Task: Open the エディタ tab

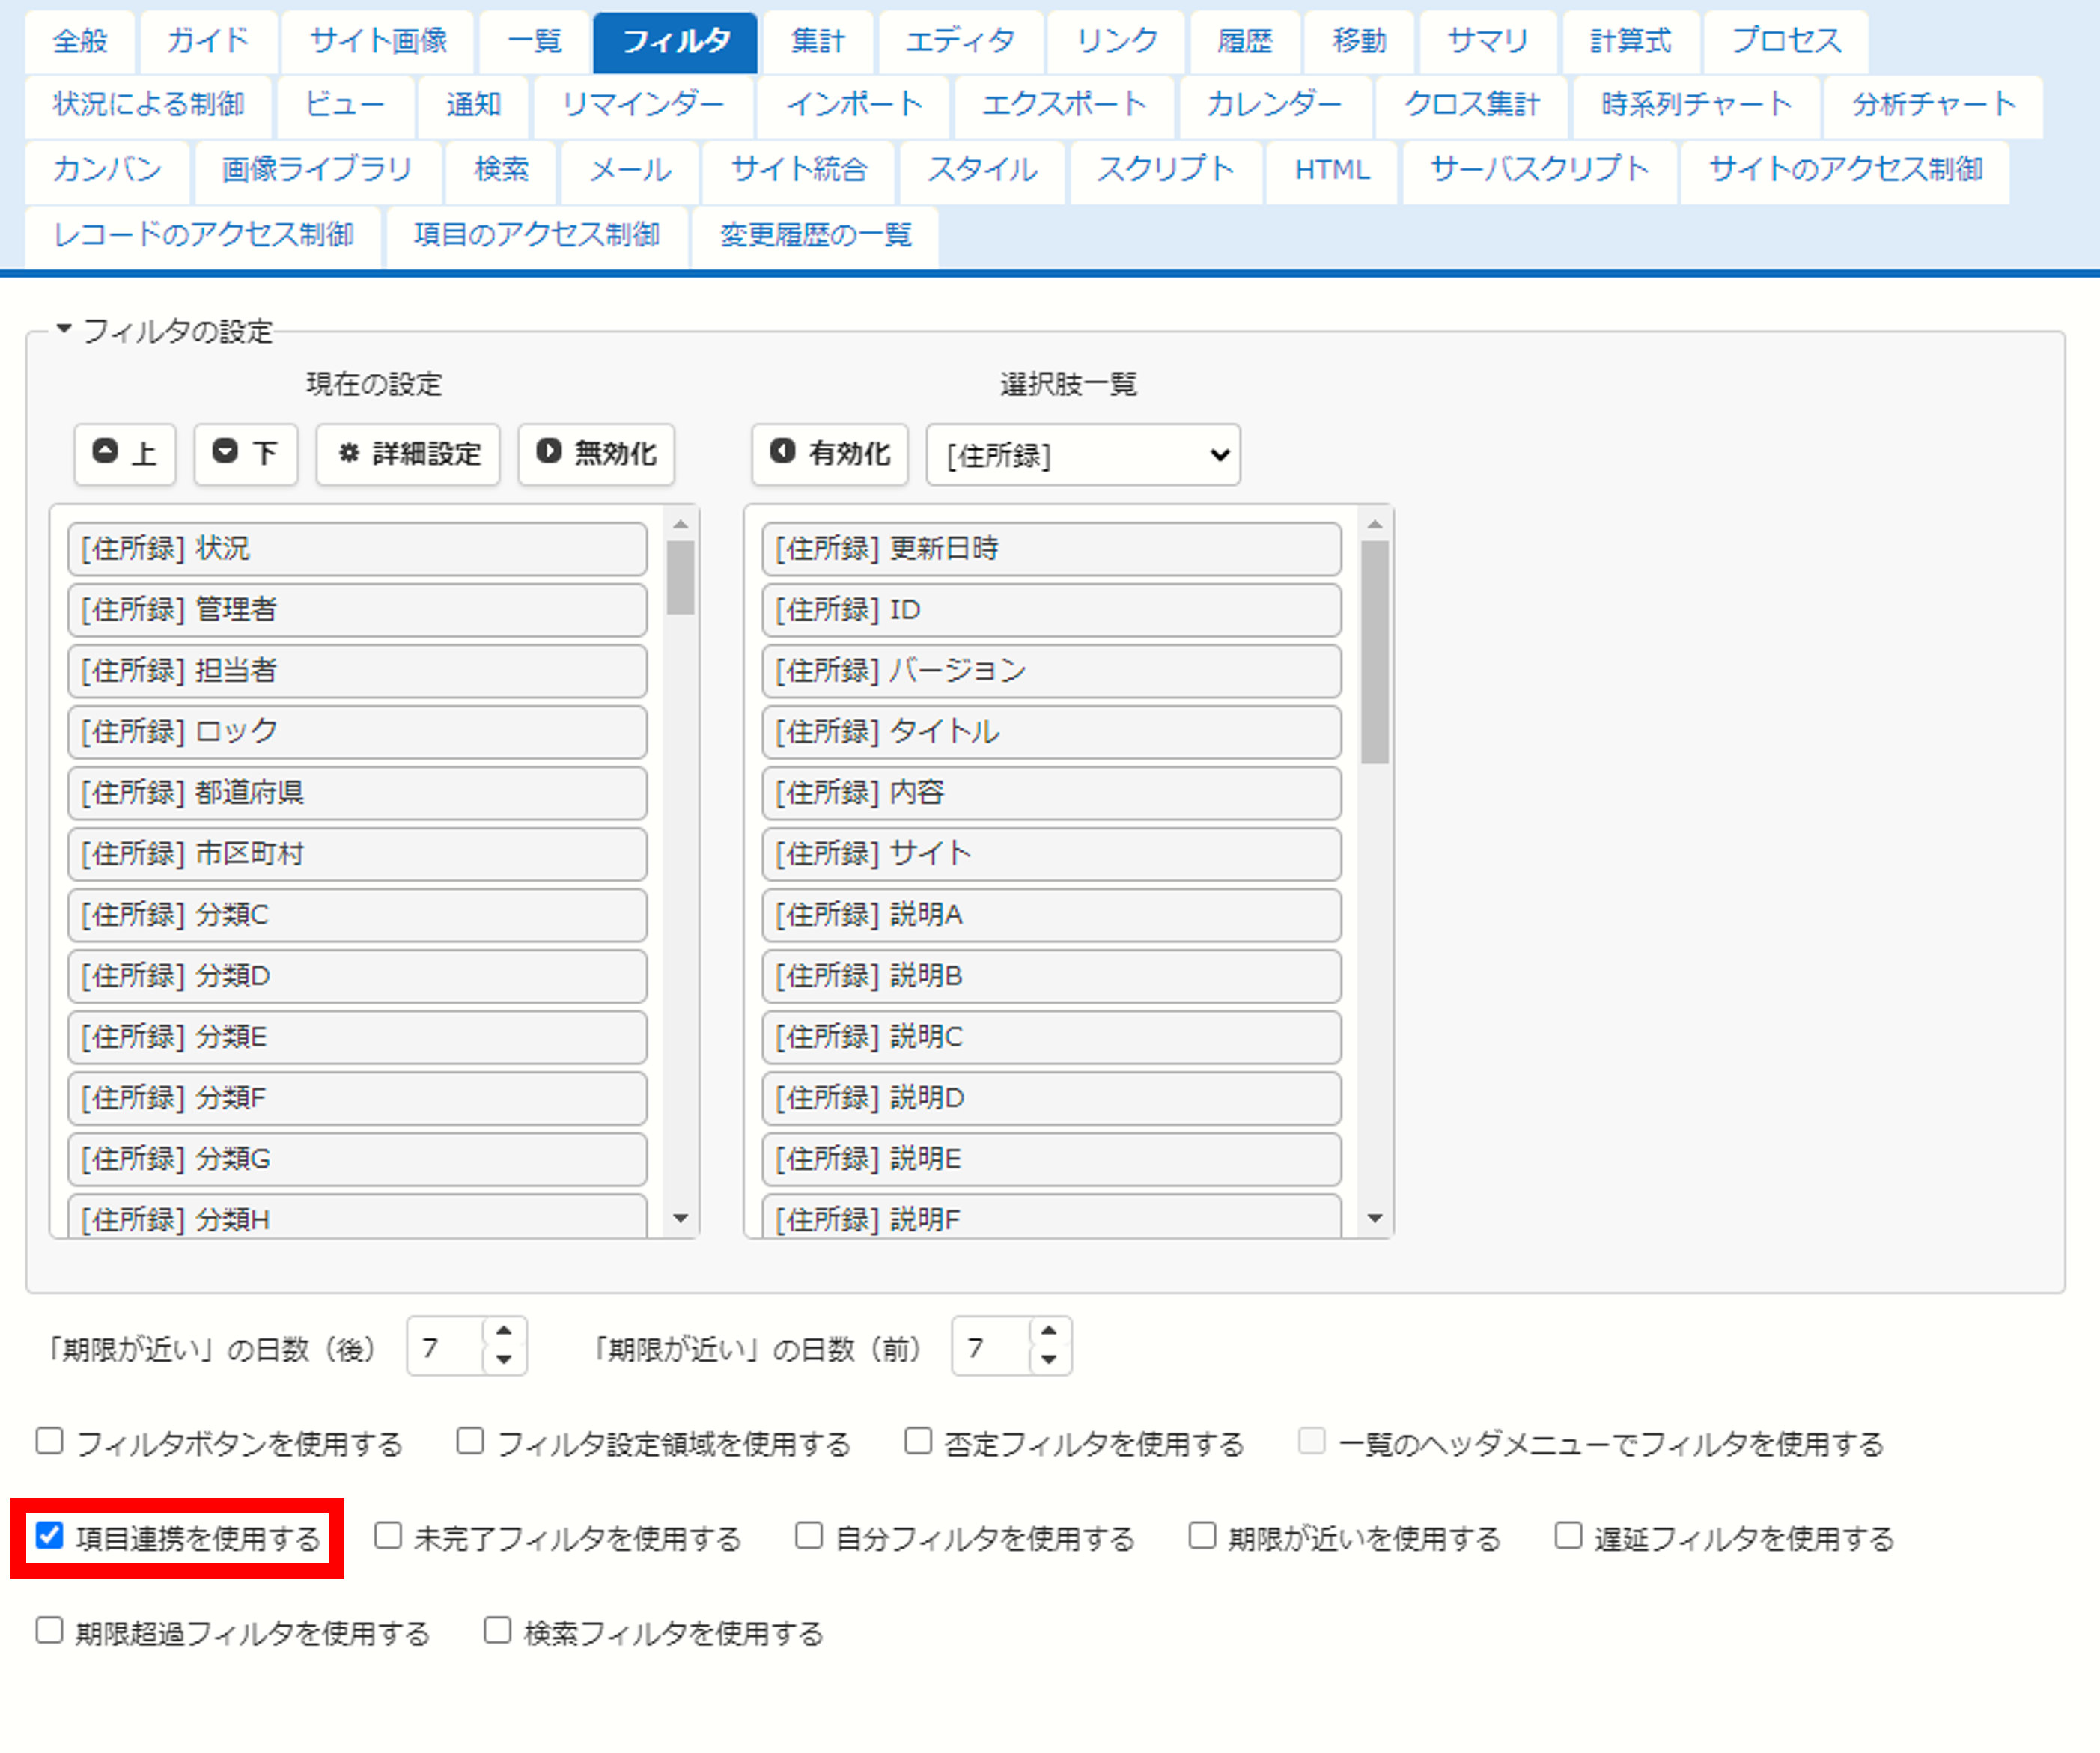Action: [x=960, y=42]
